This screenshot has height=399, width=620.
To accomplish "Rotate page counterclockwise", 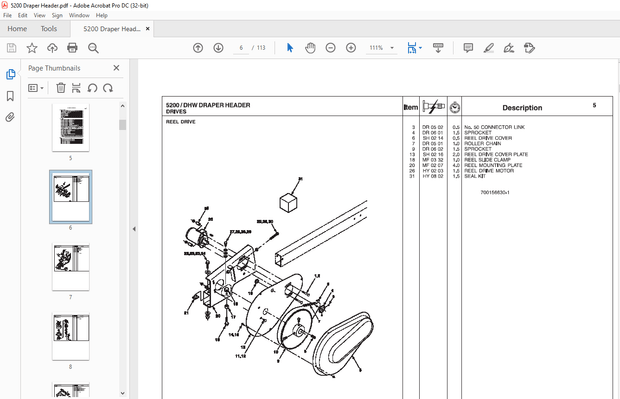I will click(x=92, y=88).
